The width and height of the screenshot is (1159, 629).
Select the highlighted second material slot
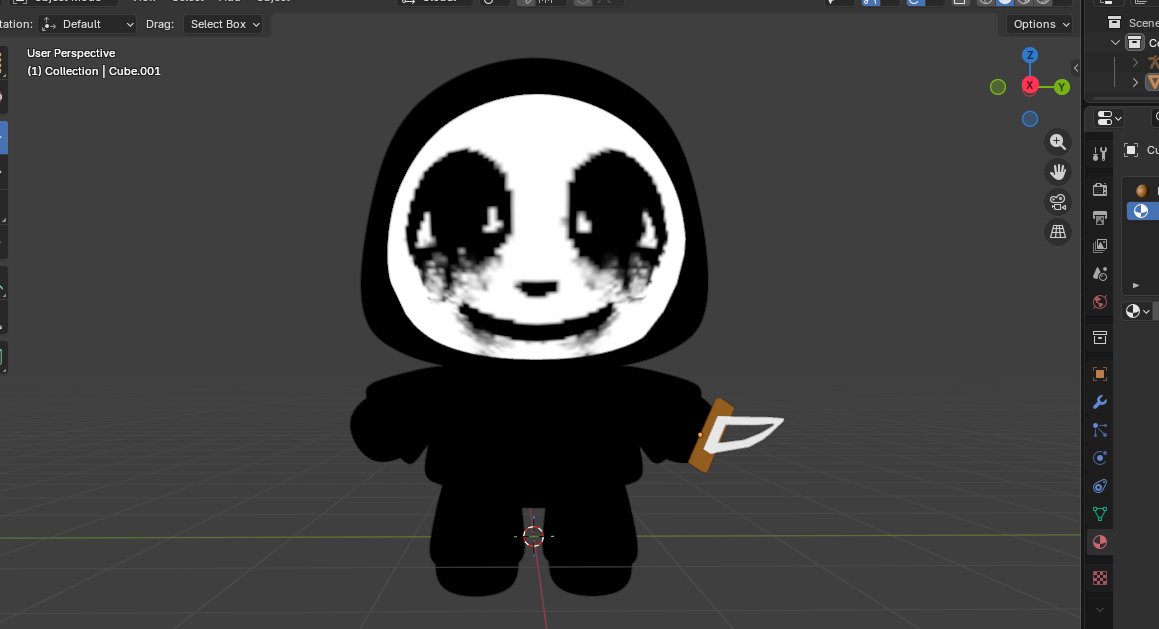1142,211
